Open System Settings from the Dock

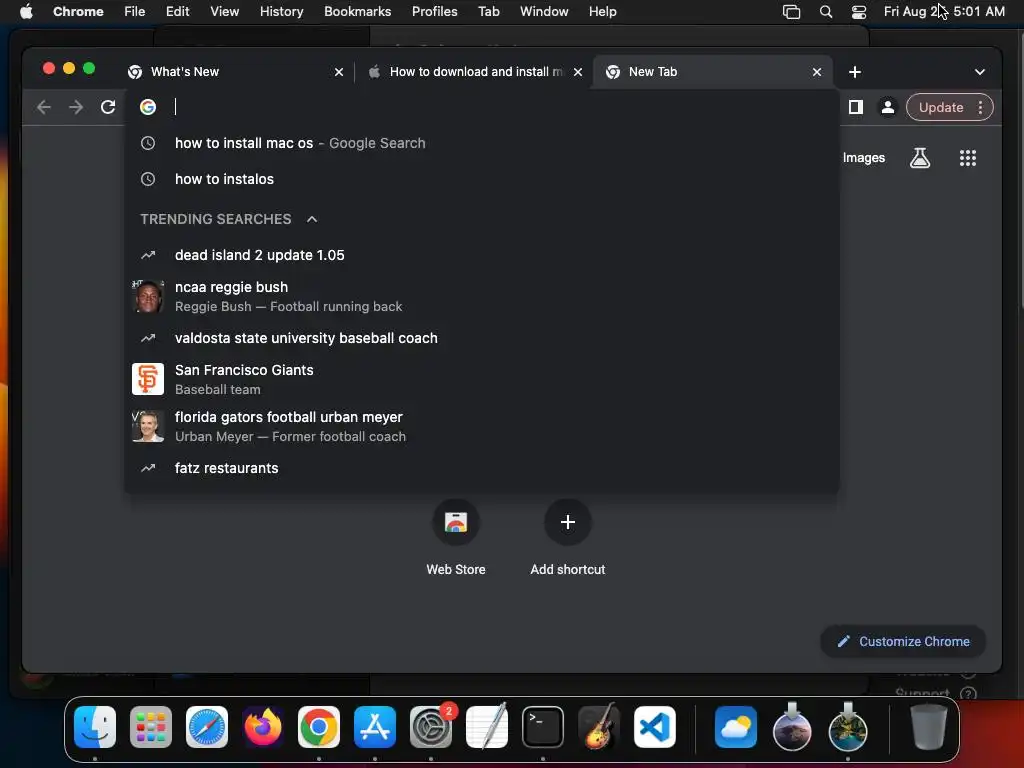coord(431,727)
